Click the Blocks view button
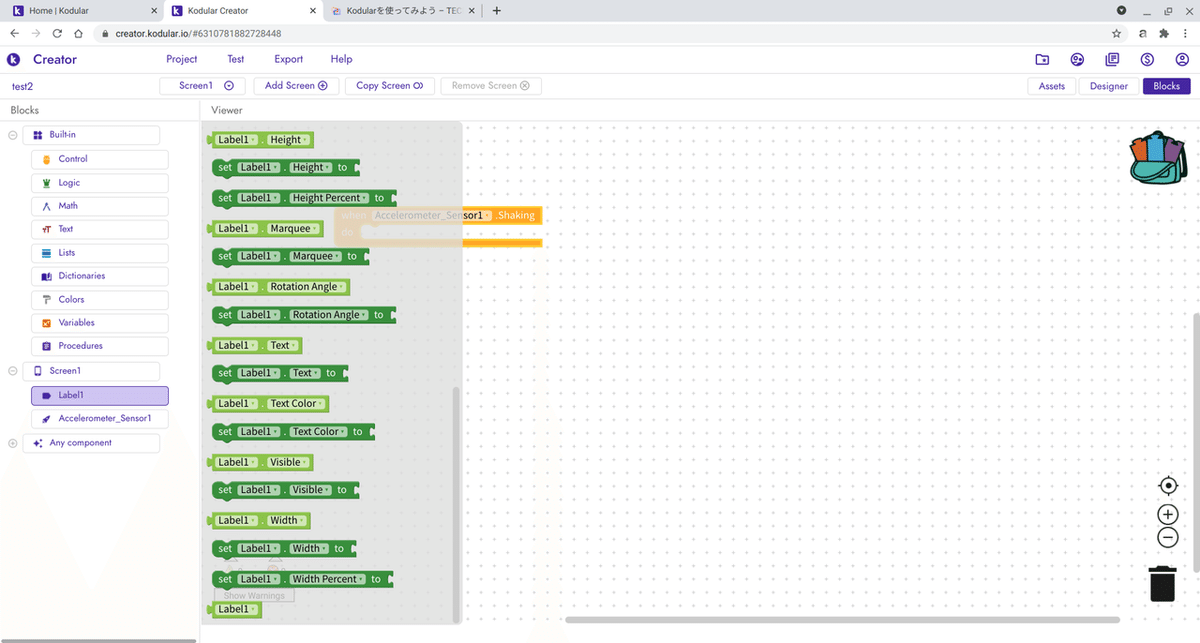Image resolution: width=1200 pixels, height=643 pixels. coord(1166,86)
